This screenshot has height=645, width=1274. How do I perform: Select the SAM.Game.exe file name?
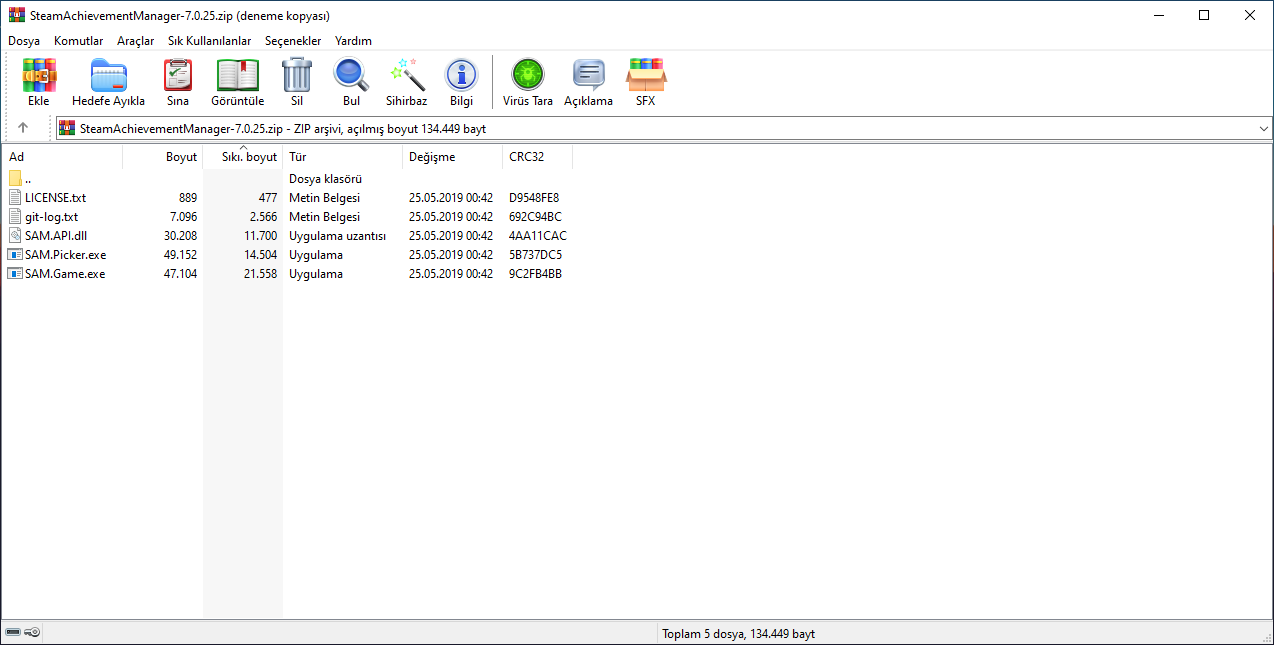(x=65, y=274)
